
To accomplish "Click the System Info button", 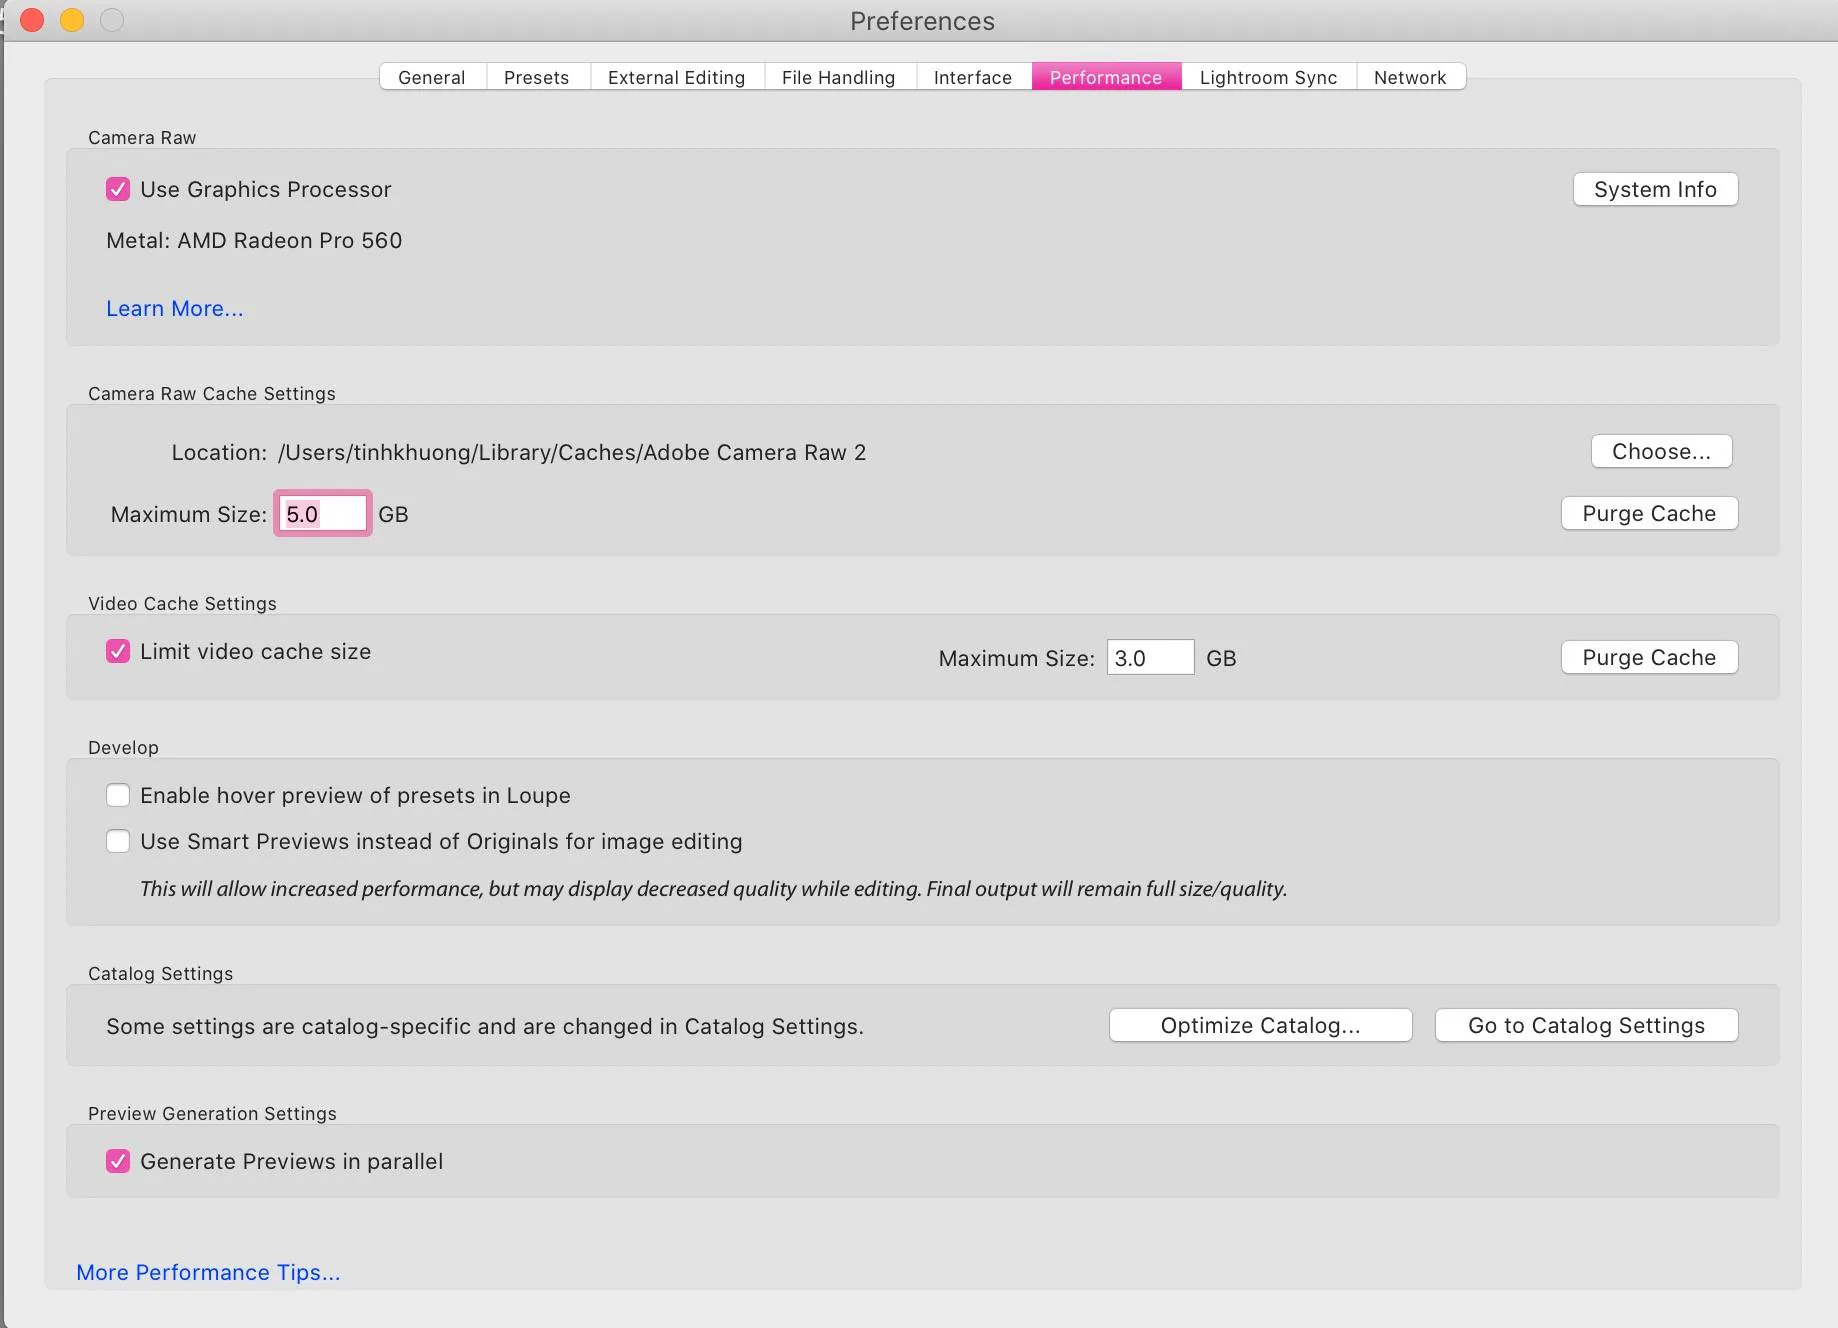I will (1655, 189).
